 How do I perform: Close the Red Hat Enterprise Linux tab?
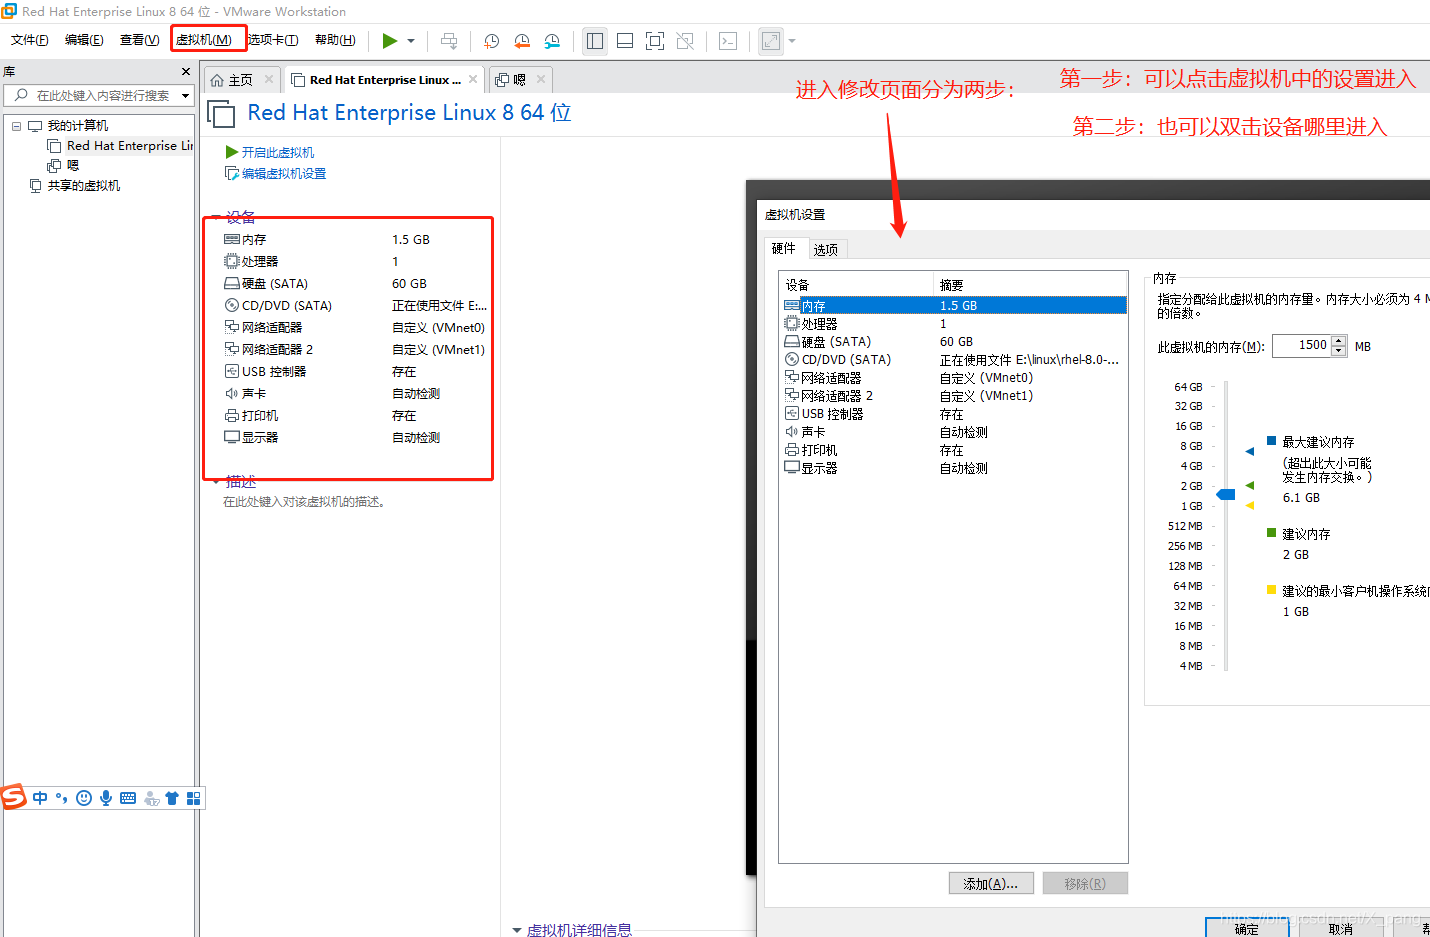[x=473, y=79]
